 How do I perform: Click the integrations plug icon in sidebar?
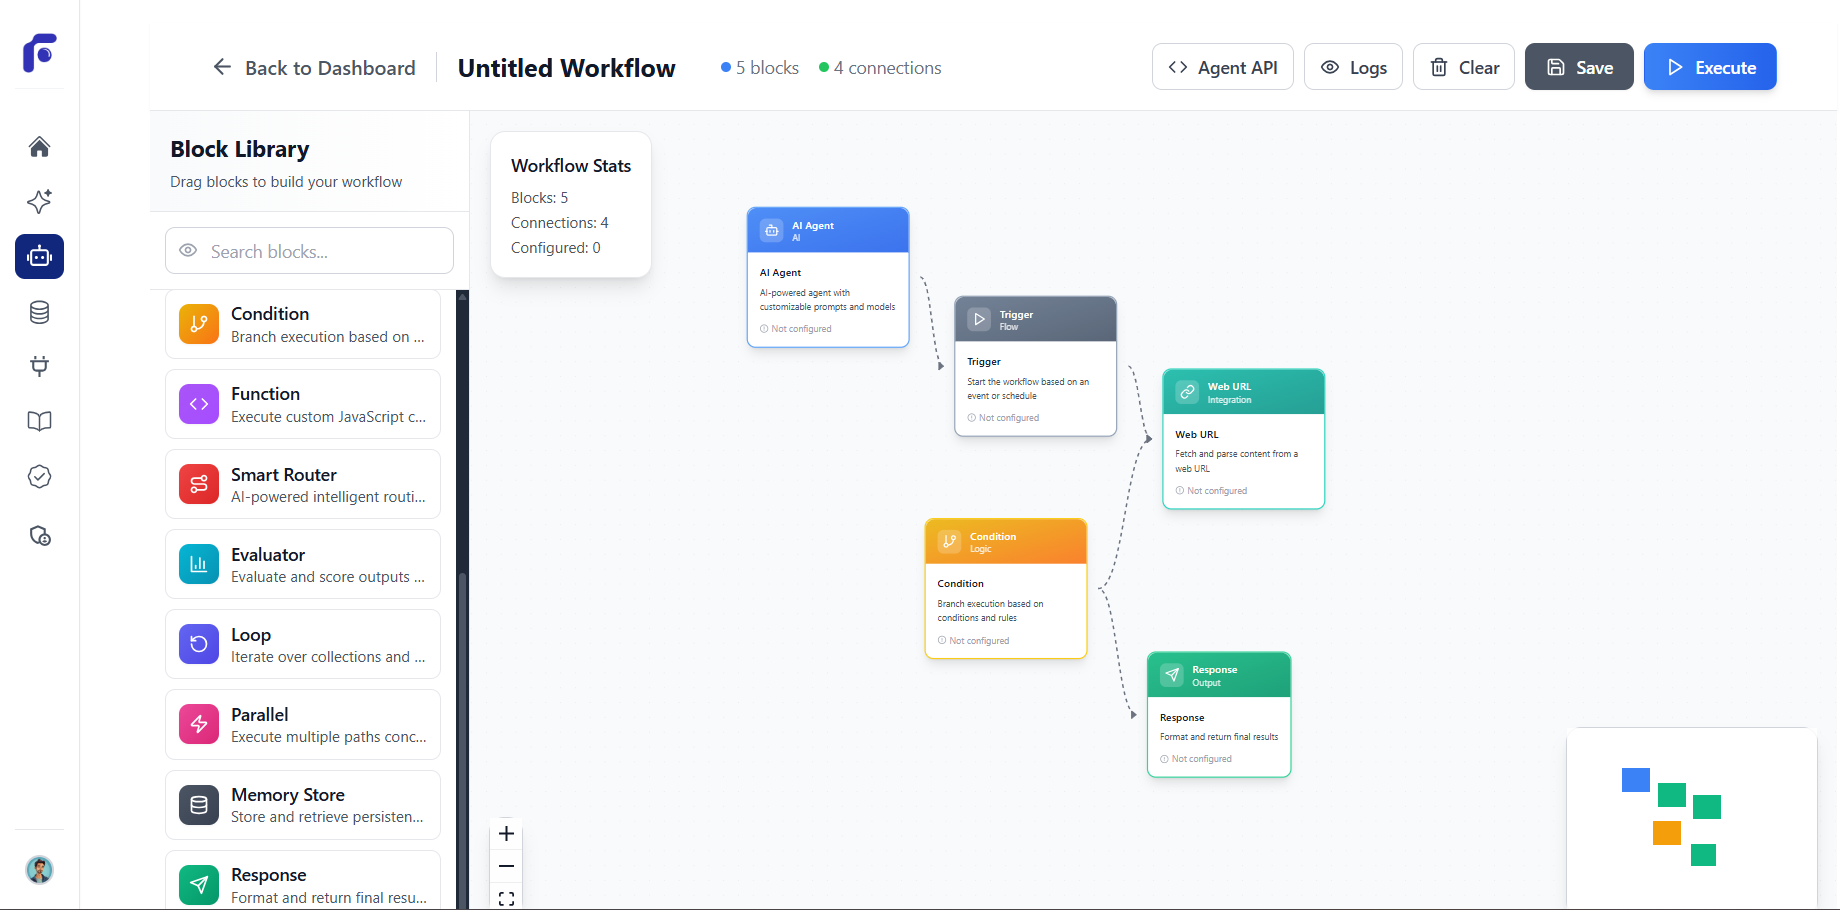click(40, 366)
